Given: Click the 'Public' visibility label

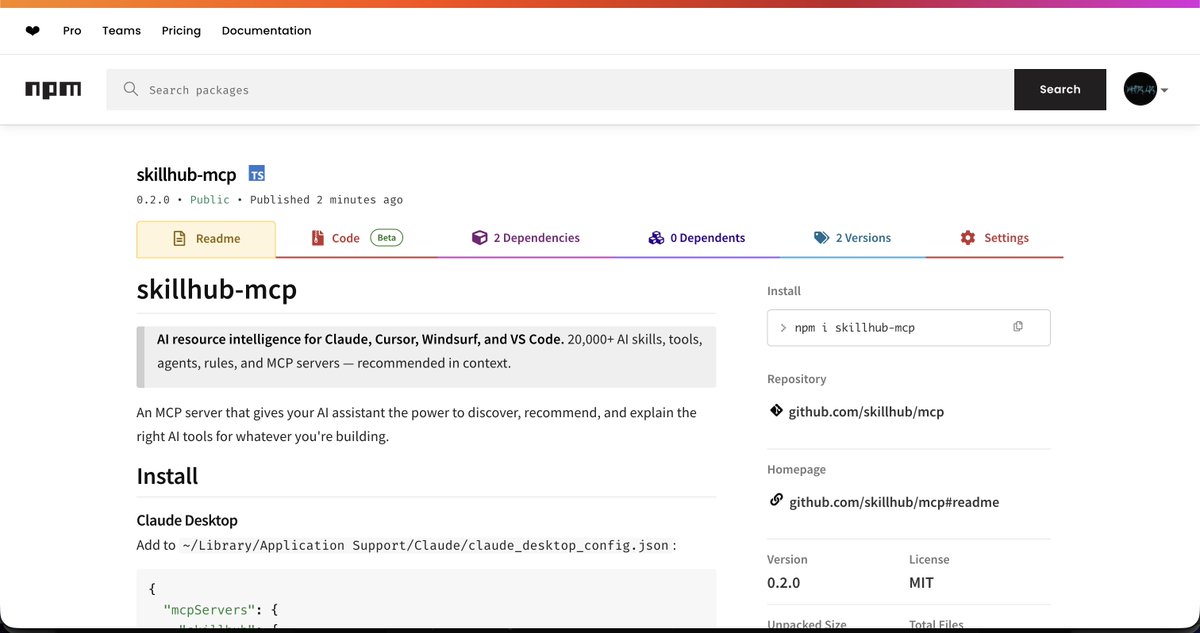Looking at the screenshot, I should click(210, 199).
